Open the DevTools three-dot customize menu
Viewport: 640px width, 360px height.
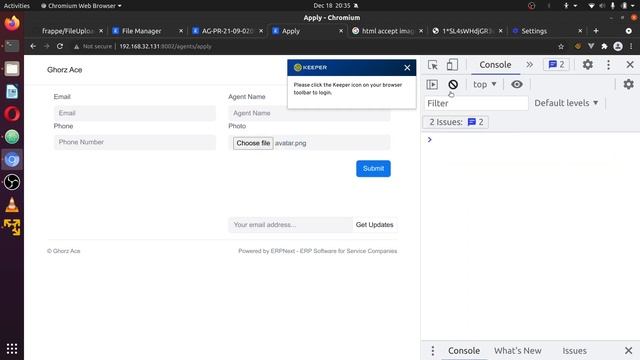pos(608,64)
